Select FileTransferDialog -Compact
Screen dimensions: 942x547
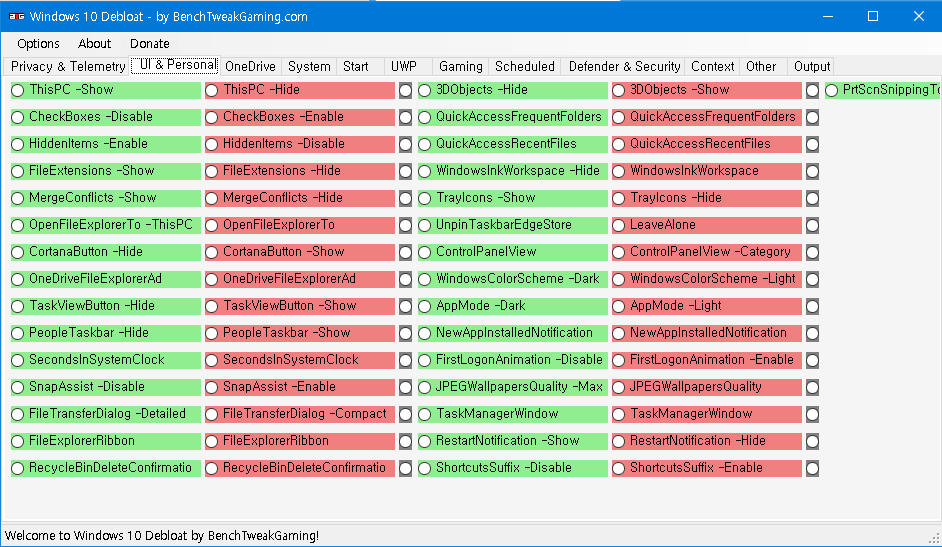[x=300, y=414]
